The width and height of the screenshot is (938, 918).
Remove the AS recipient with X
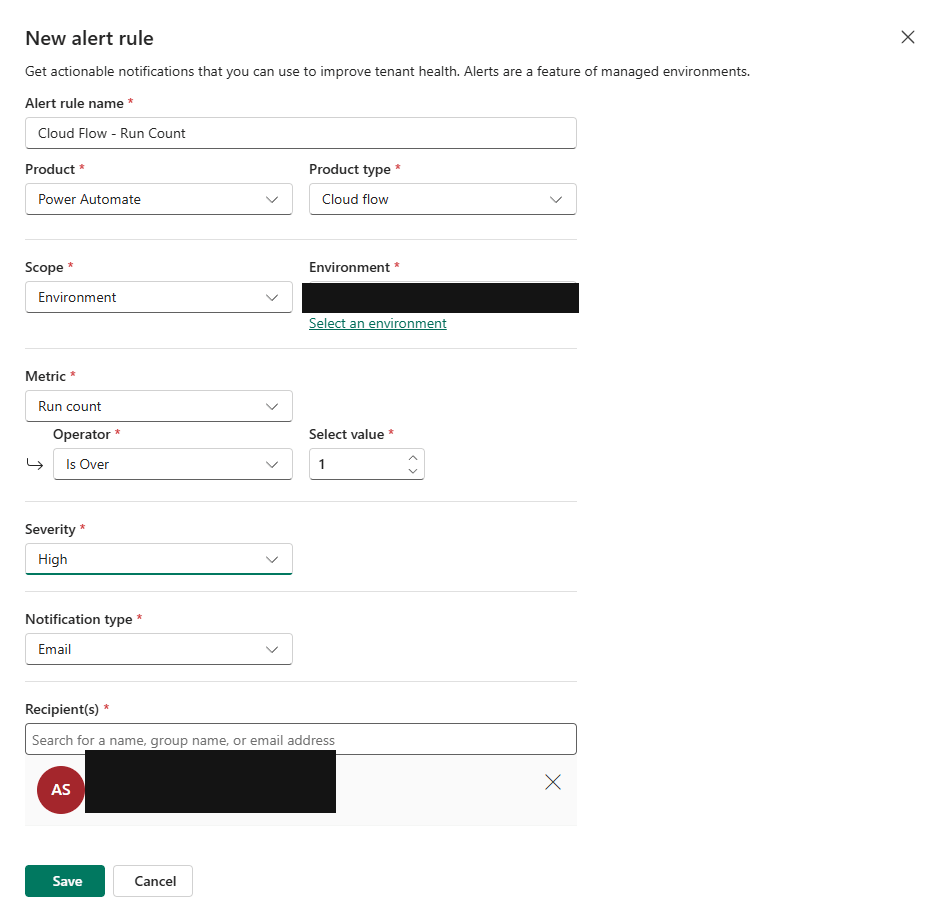point(553,782)
